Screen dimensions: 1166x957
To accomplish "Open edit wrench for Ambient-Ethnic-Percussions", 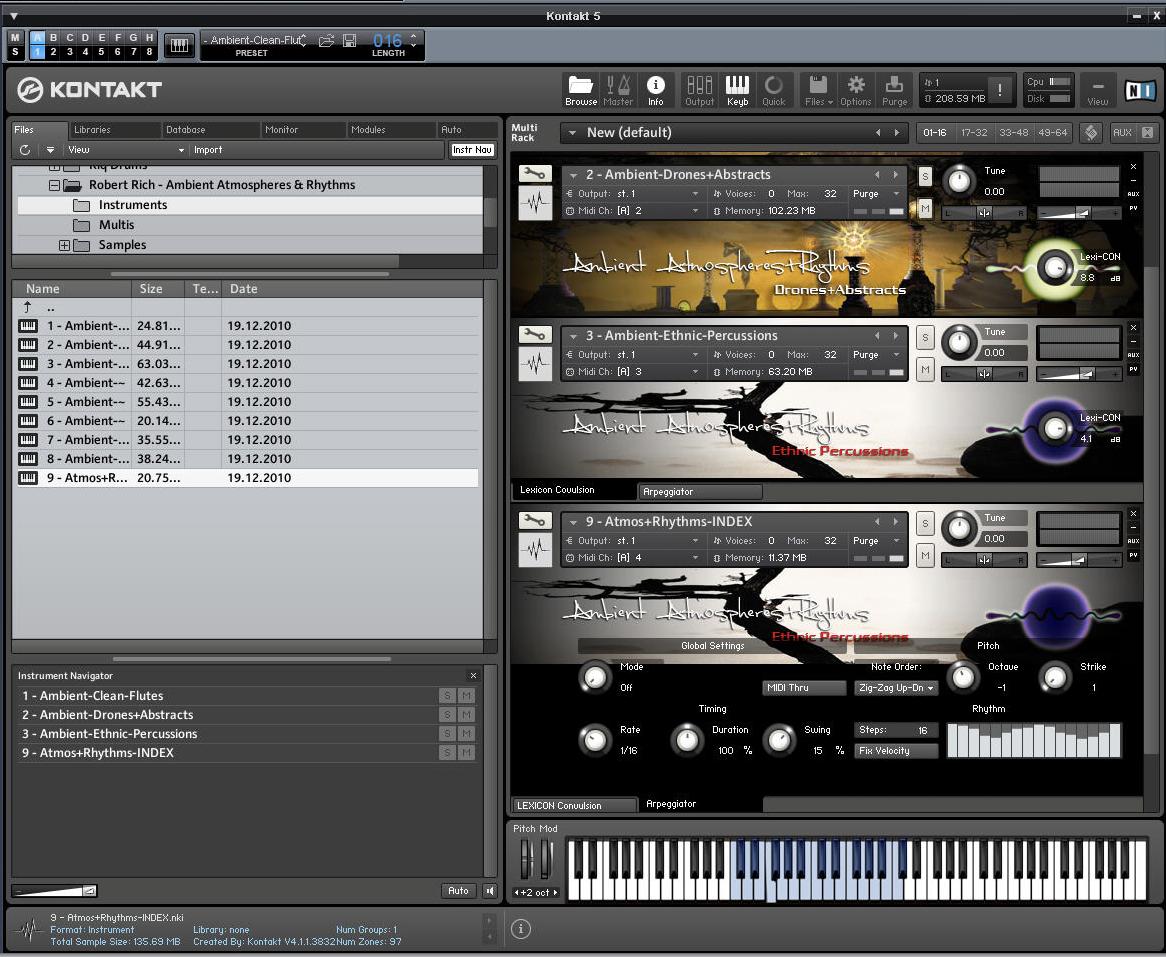I will 535,335.
